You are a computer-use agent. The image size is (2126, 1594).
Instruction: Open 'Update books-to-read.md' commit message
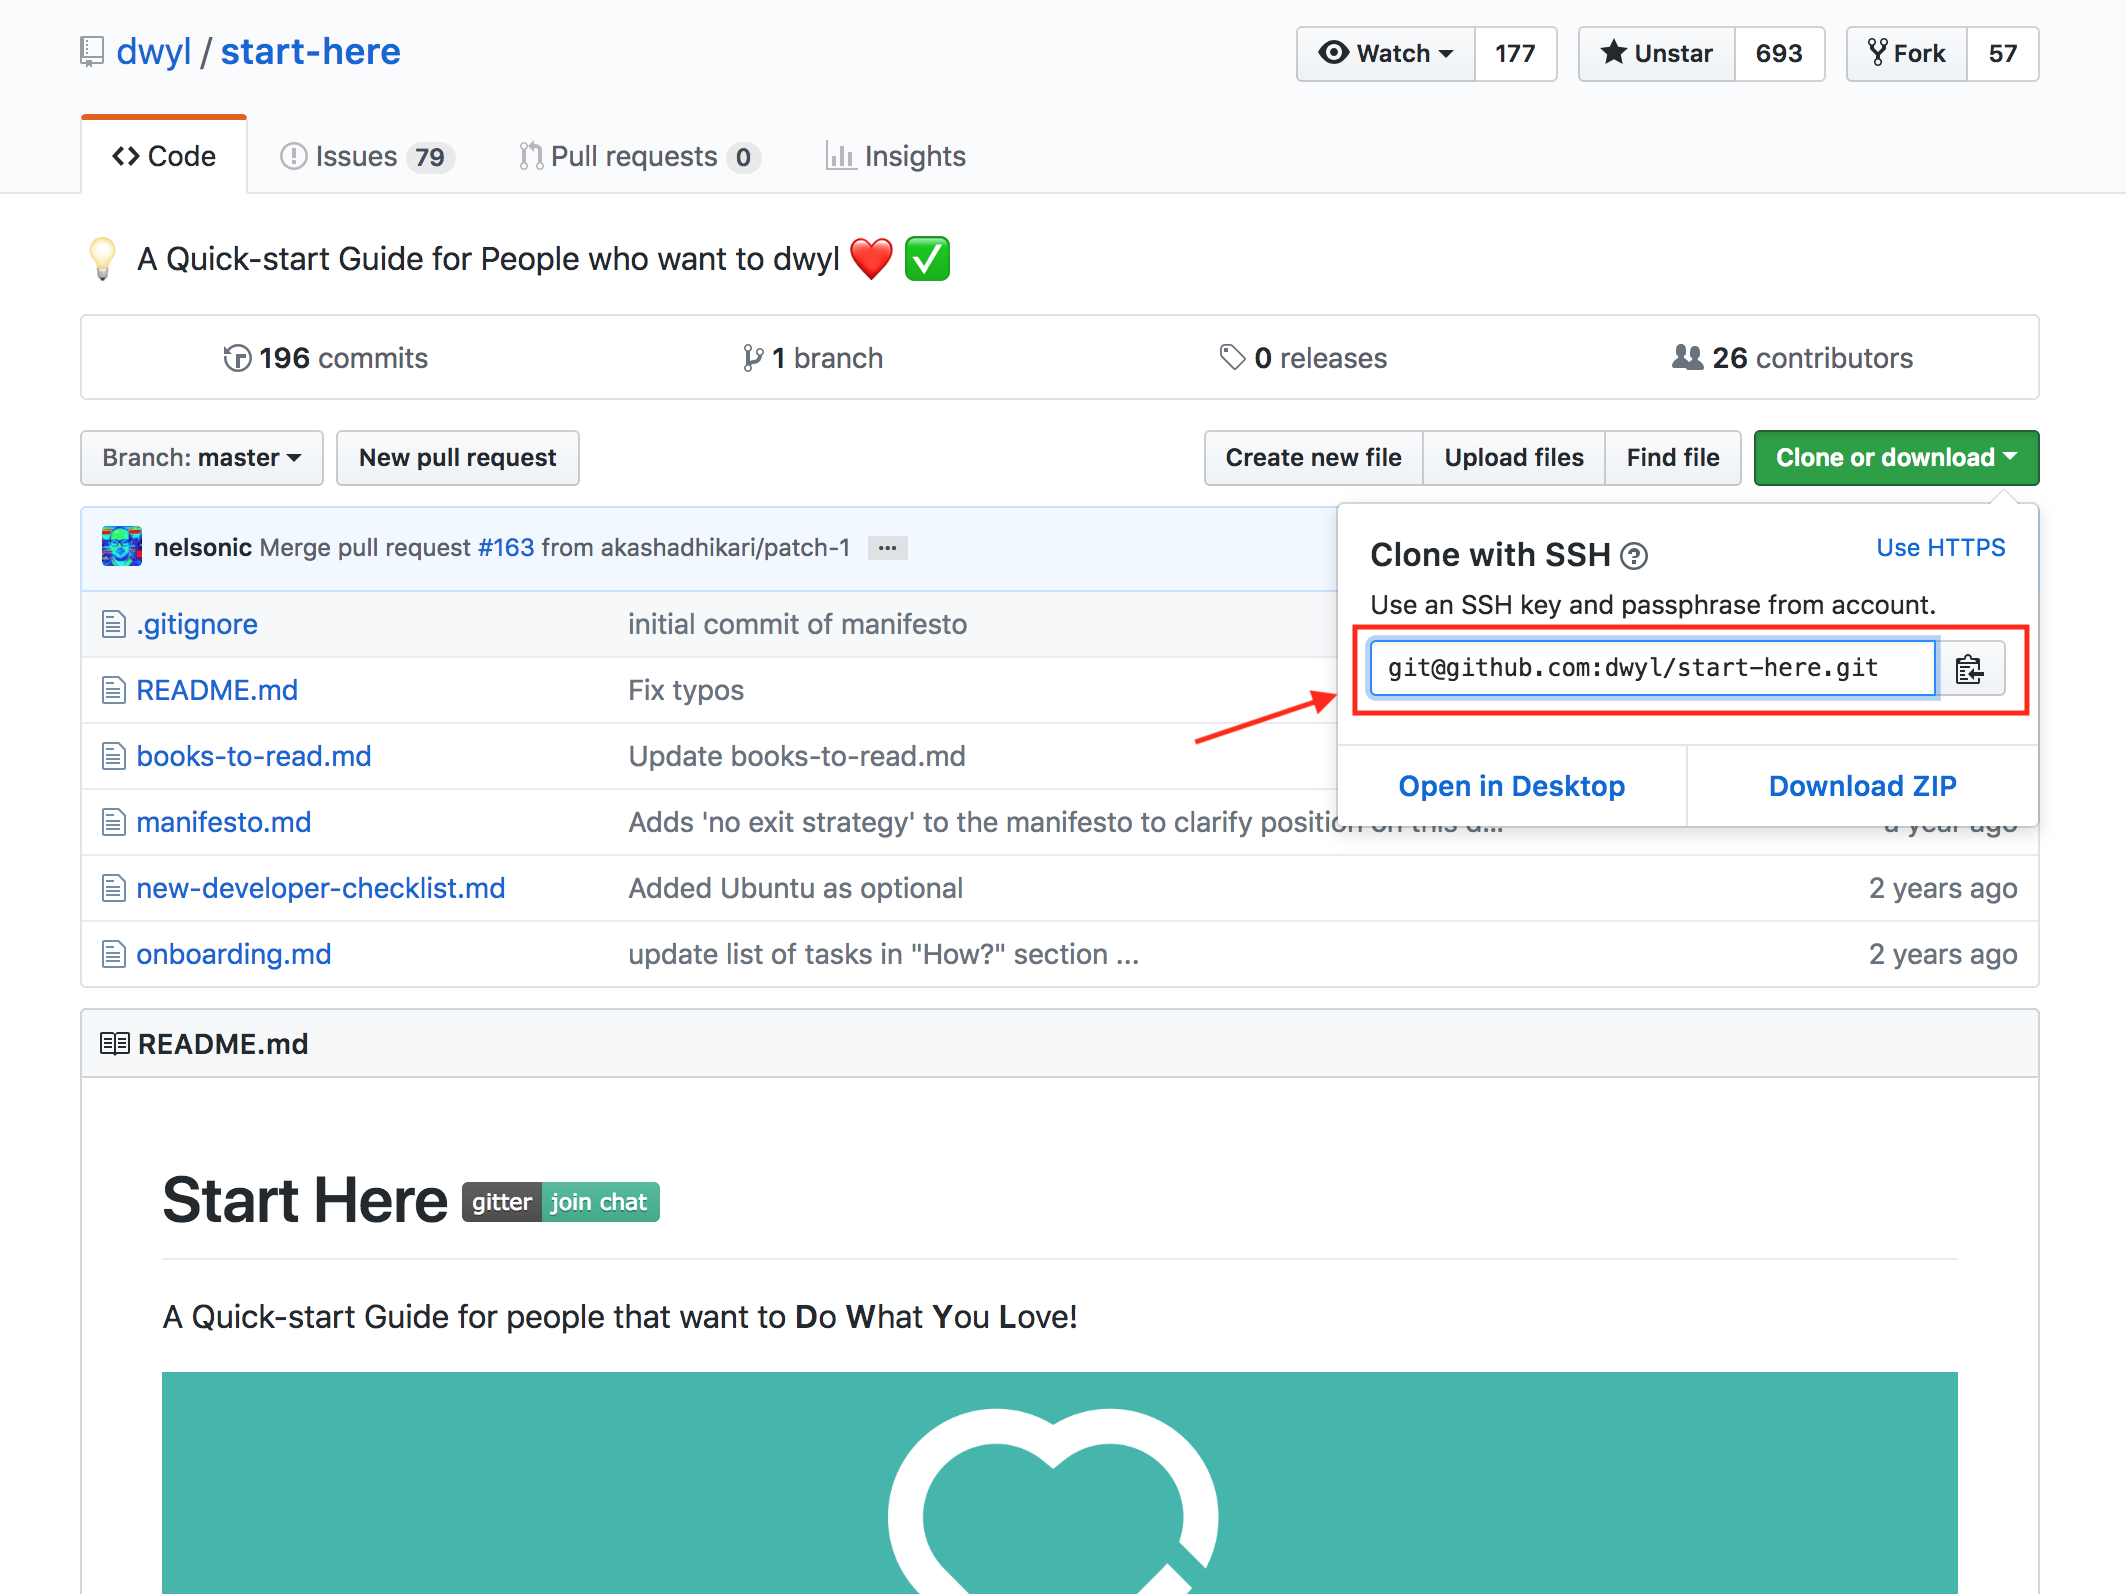[797, 756]
